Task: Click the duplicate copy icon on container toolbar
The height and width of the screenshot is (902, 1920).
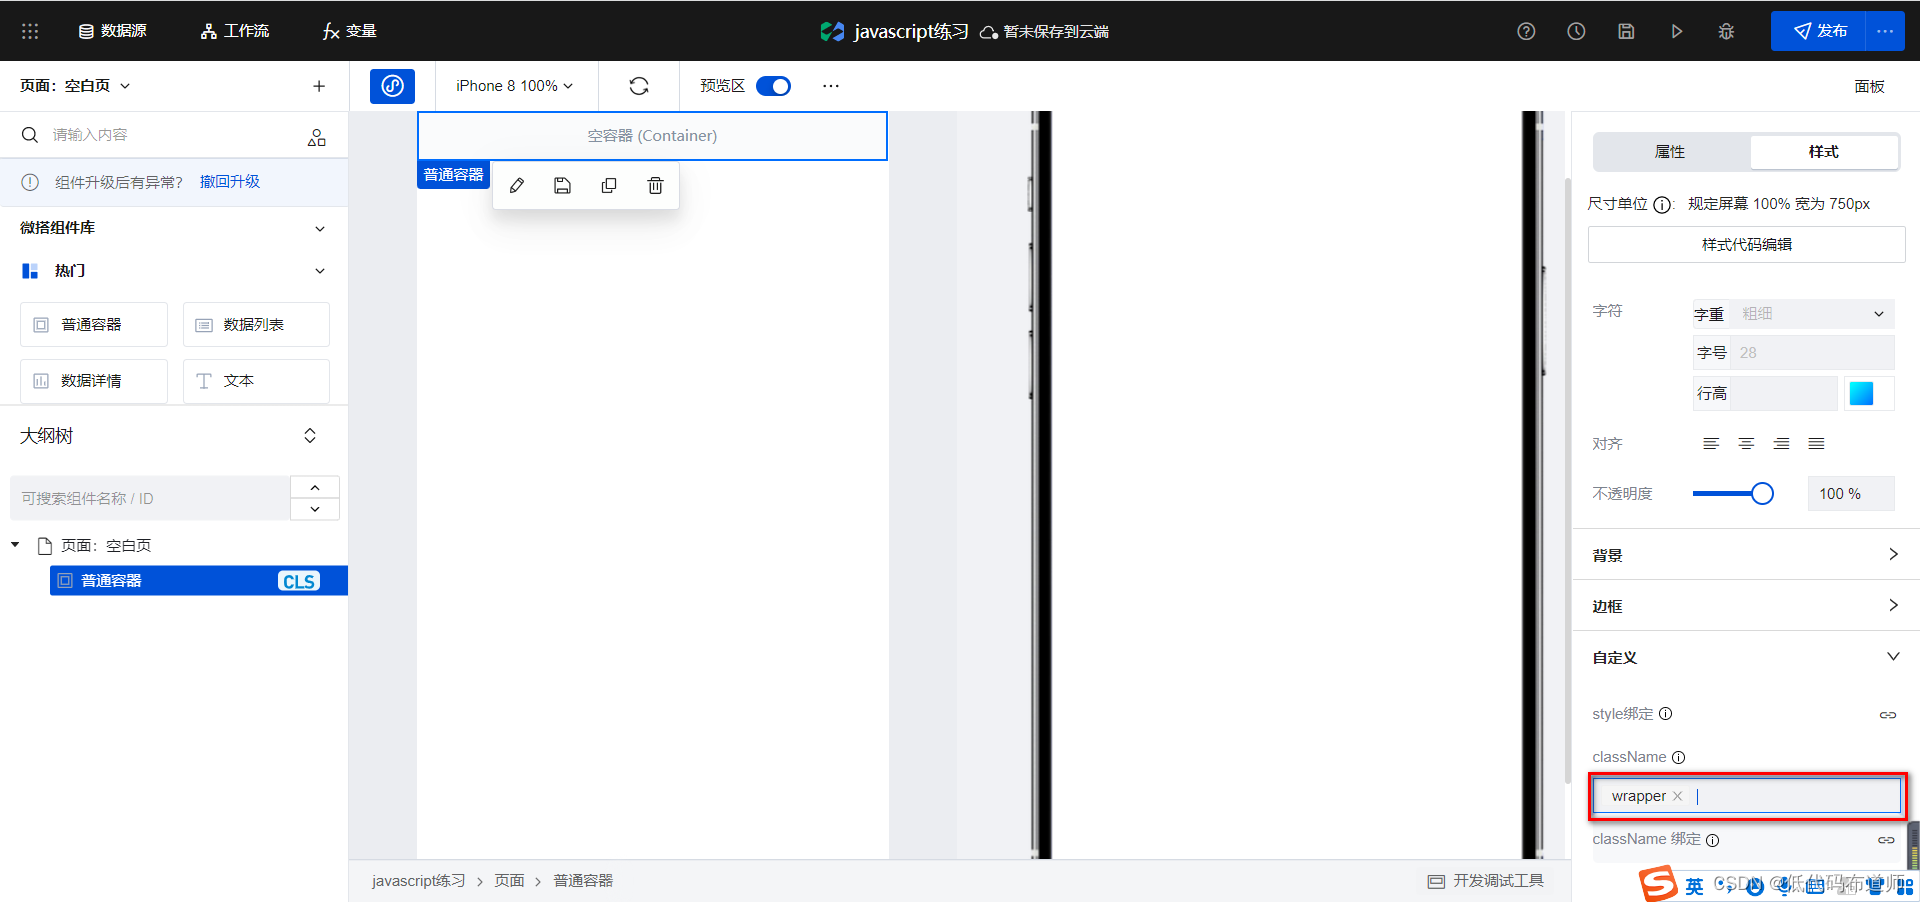Action: click(x=609, y=186)
